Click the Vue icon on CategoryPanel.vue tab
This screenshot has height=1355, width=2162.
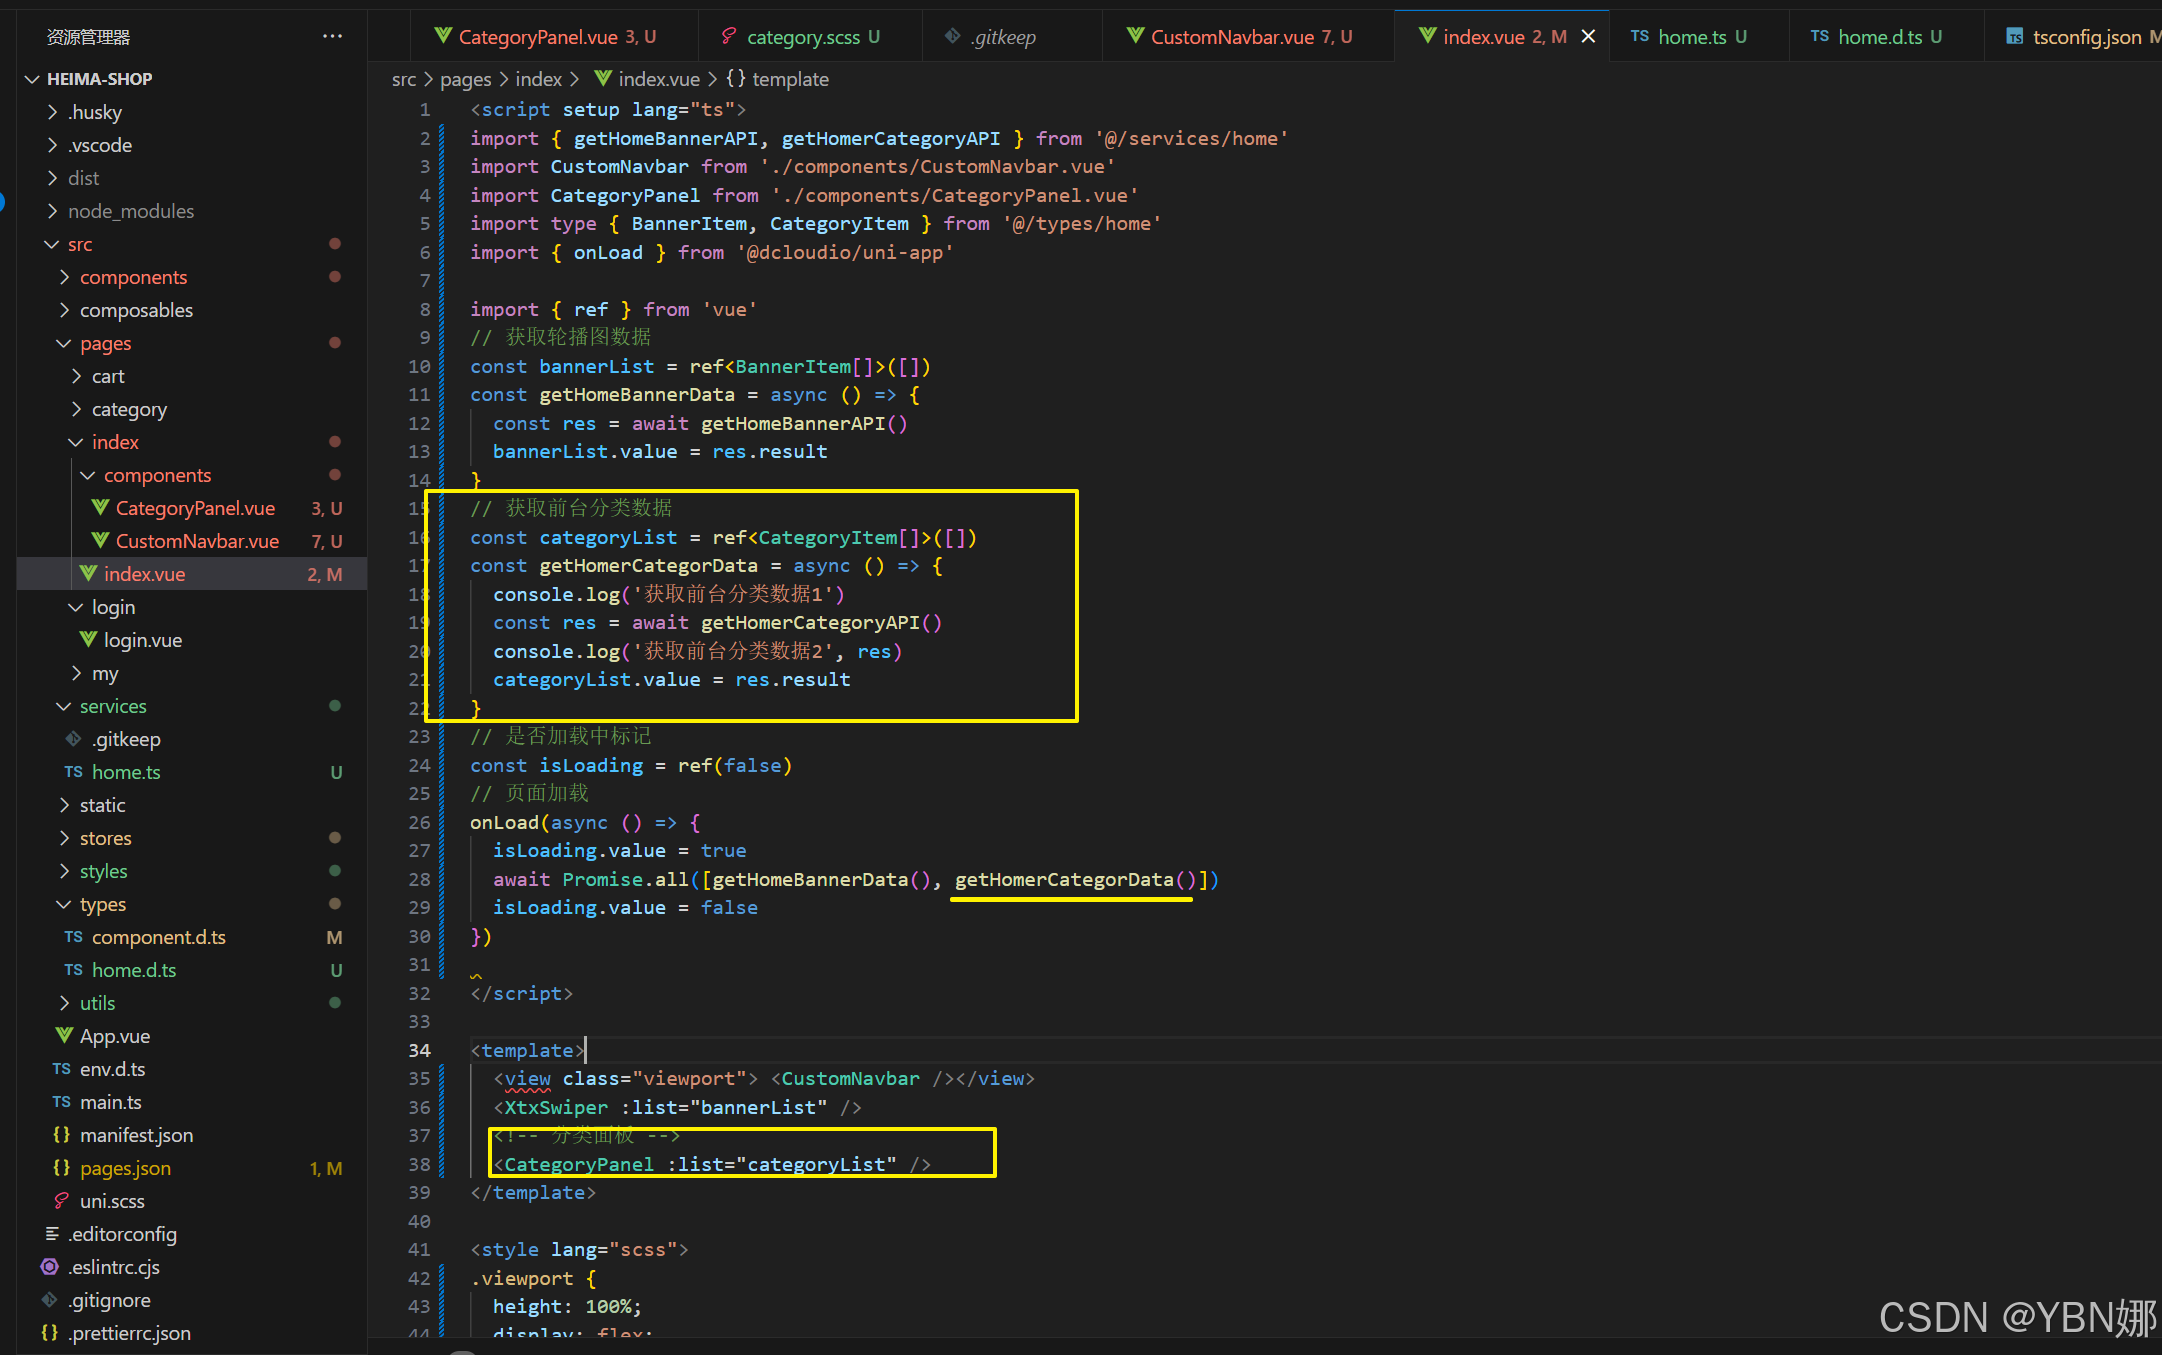(443, 36)
